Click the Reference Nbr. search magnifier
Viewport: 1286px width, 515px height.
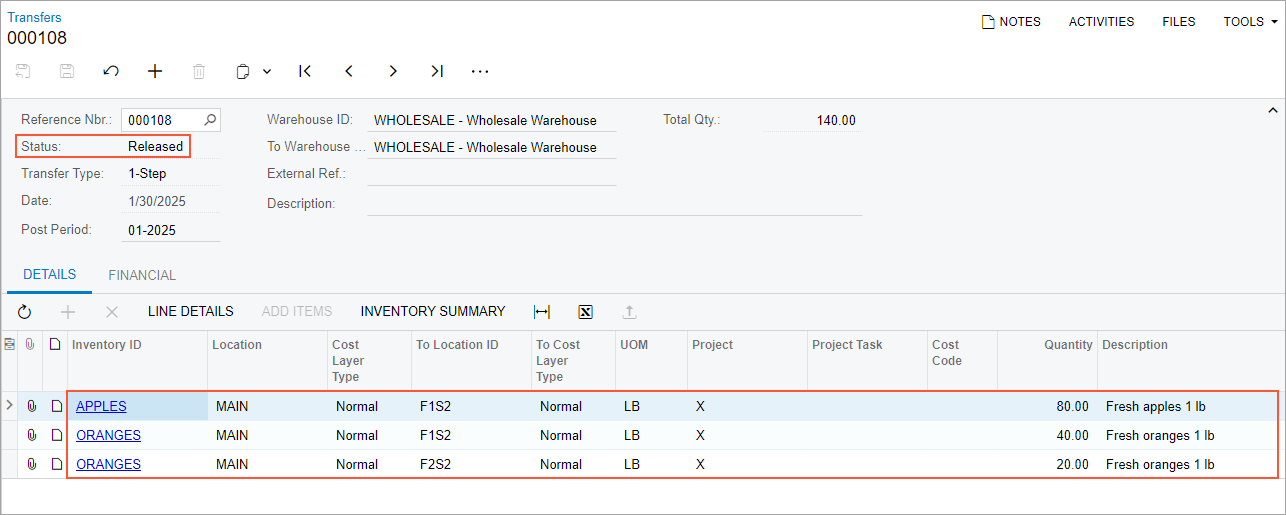pos(210,120)
